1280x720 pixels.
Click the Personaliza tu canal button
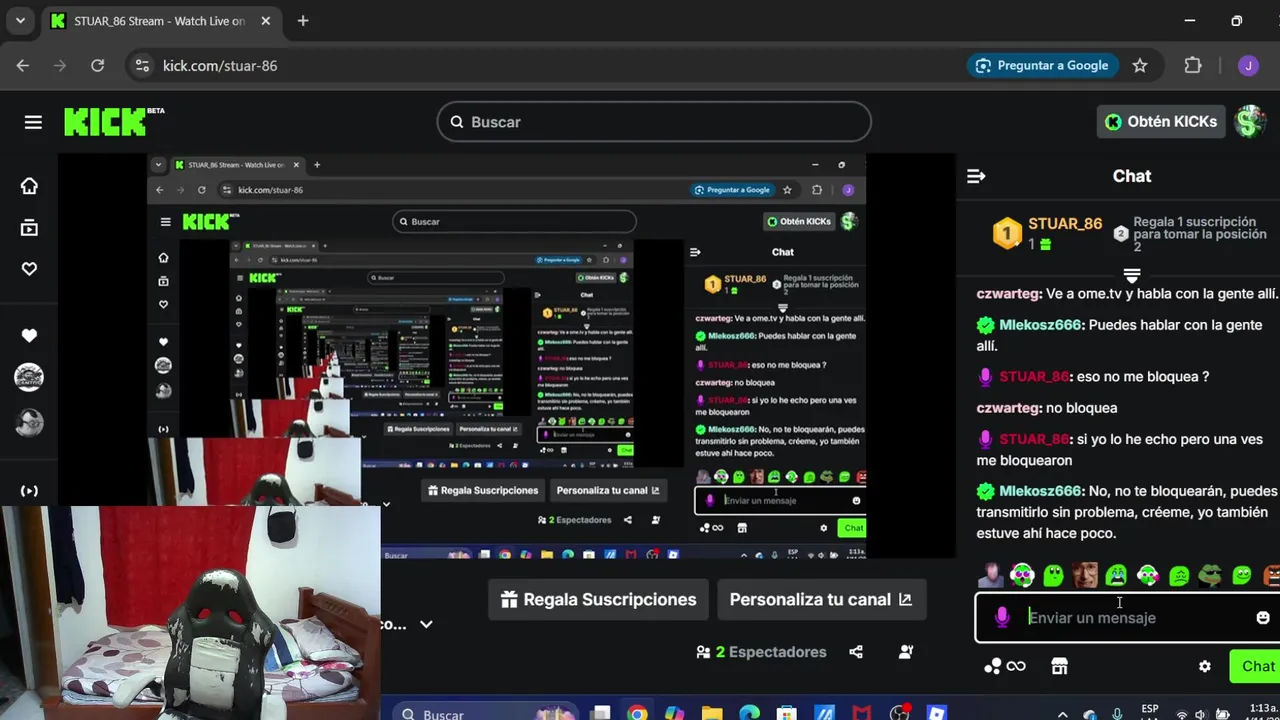[x=821, y=600]
